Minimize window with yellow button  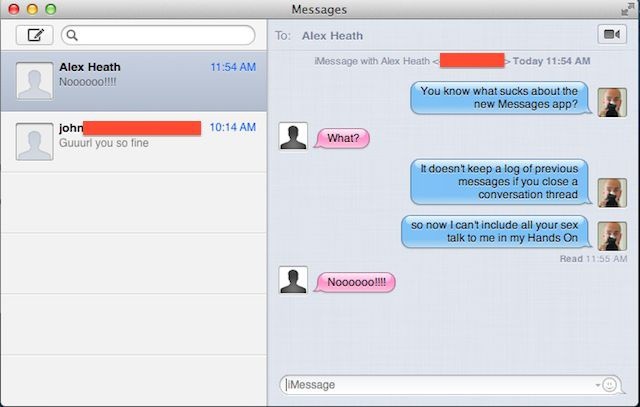click(32, 9)
